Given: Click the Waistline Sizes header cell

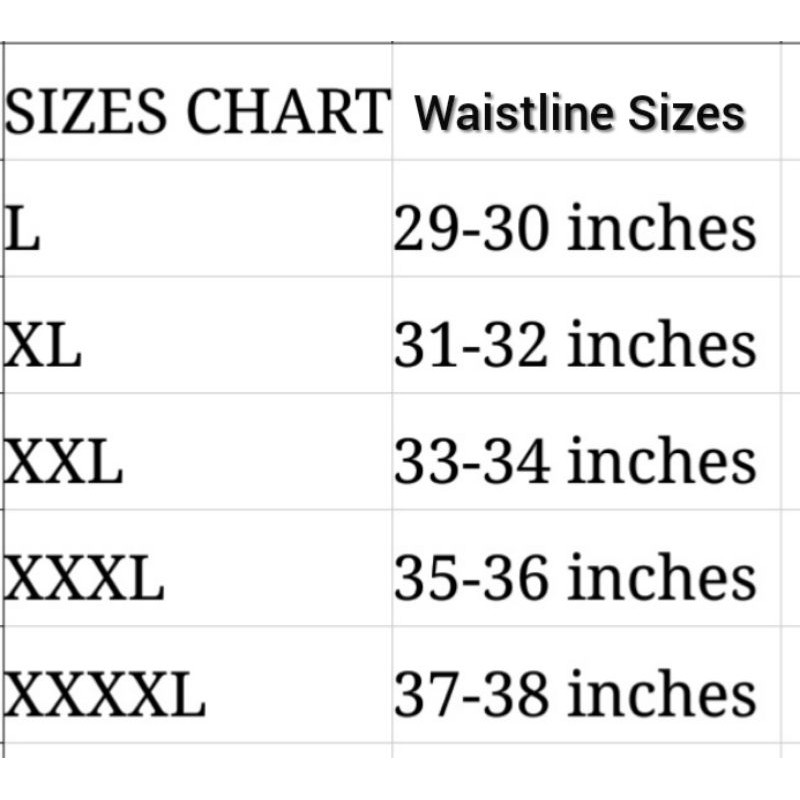Looking at the screenshot, I should (581, 112).
